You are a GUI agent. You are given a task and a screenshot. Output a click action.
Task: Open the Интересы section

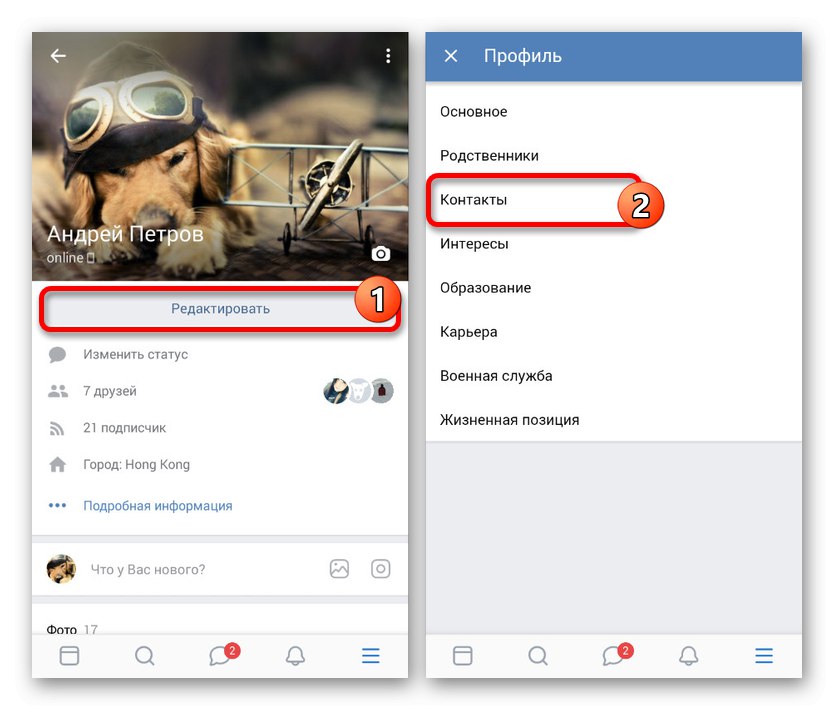613,244
